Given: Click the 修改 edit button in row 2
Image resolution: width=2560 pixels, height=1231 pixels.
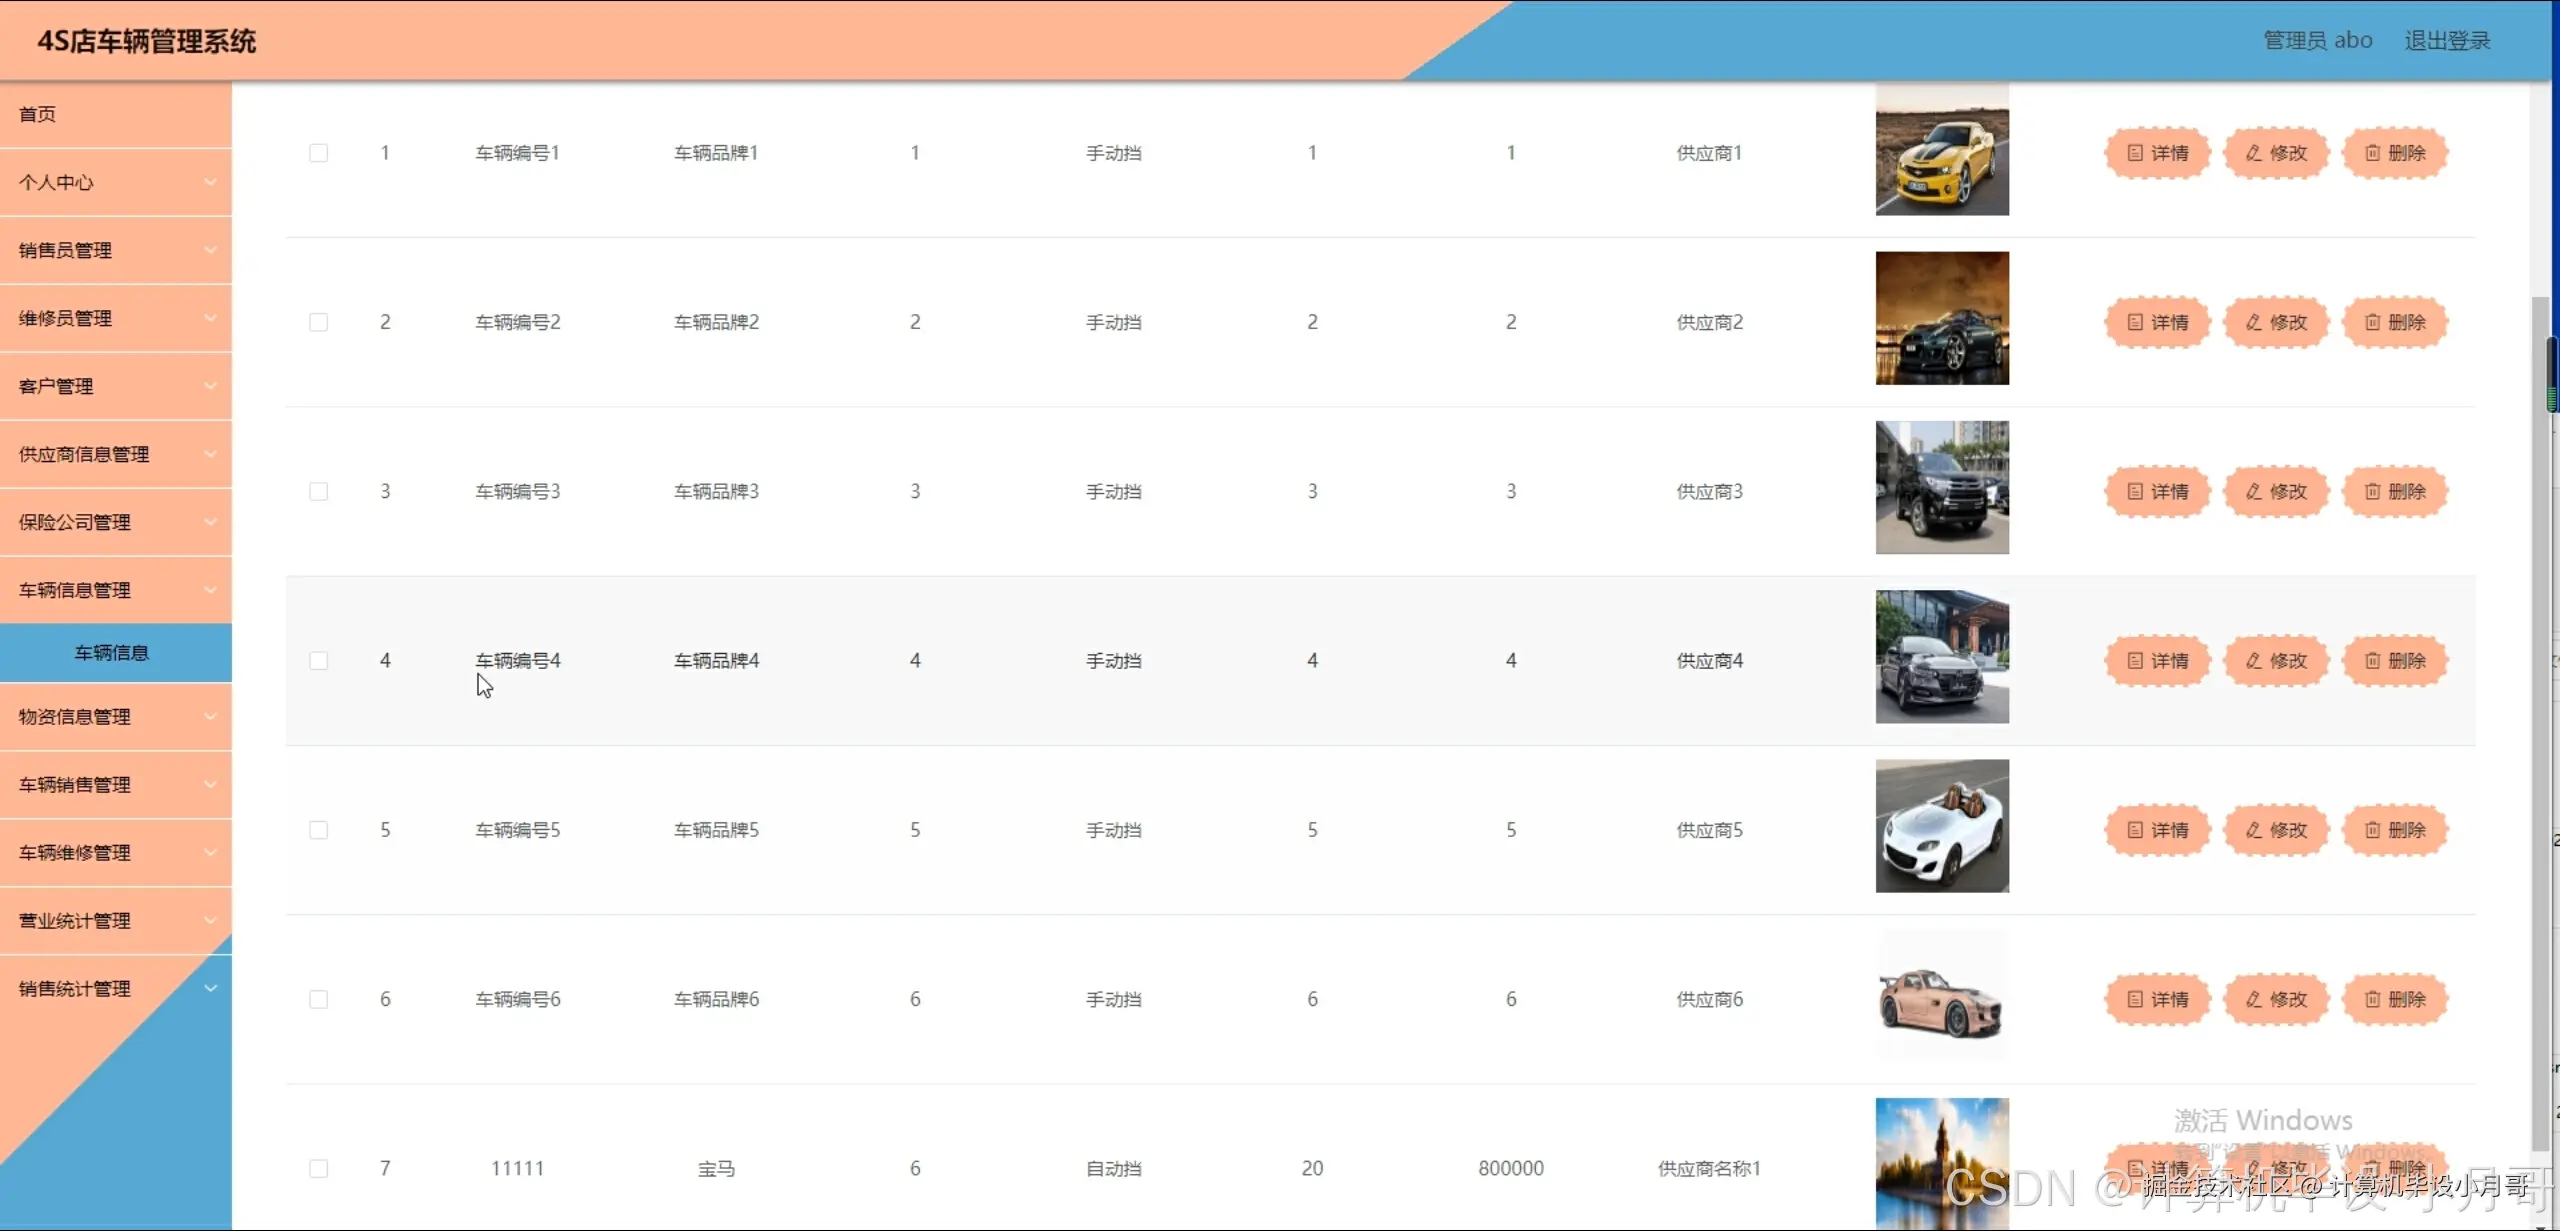Looking at the screenshot, I should (2276, 322).
